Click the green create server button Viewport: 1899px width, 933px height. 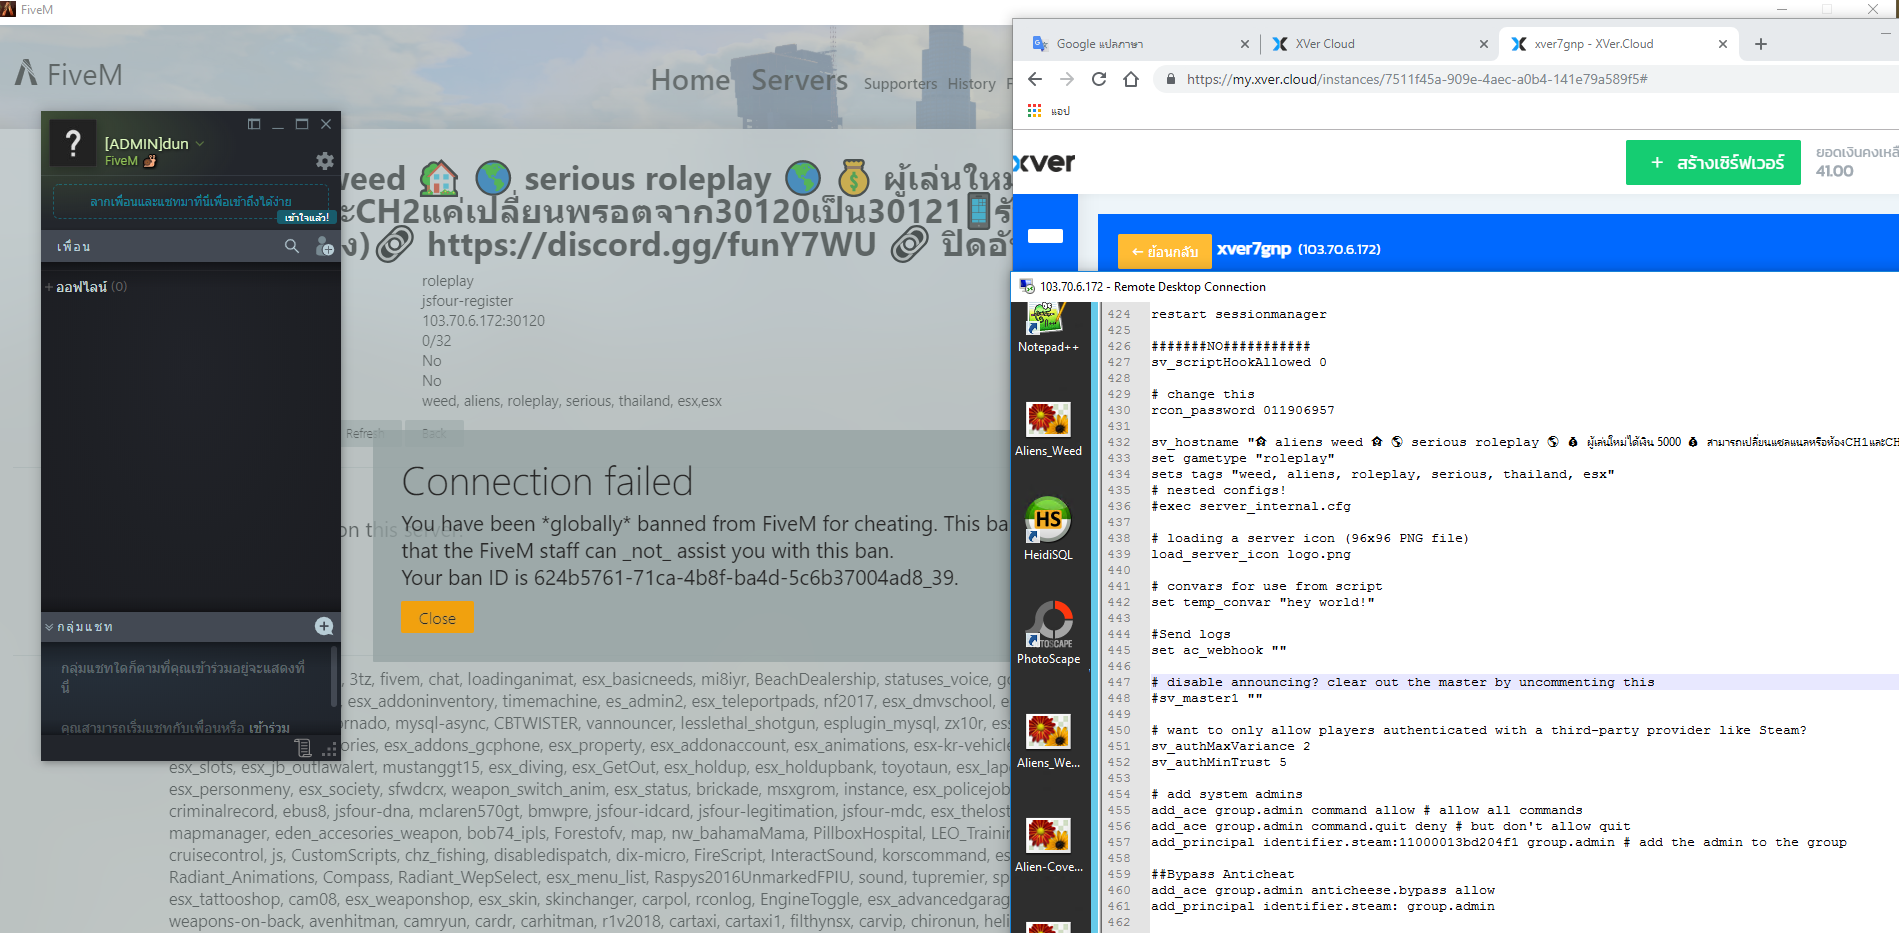[1713, 162]
